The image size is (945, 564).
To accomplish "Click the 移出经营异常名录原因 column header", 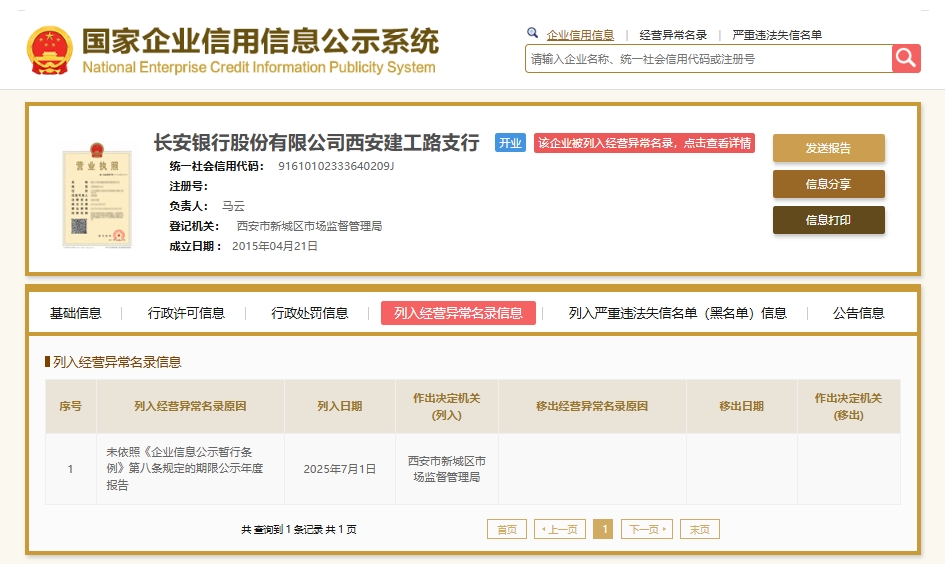I will tap(592, 406).
